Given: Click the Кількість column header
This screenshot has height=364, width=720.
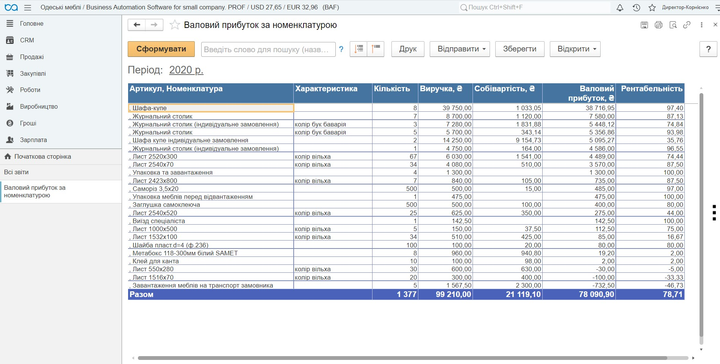Looking at the screenshot, I should (395, 93).
